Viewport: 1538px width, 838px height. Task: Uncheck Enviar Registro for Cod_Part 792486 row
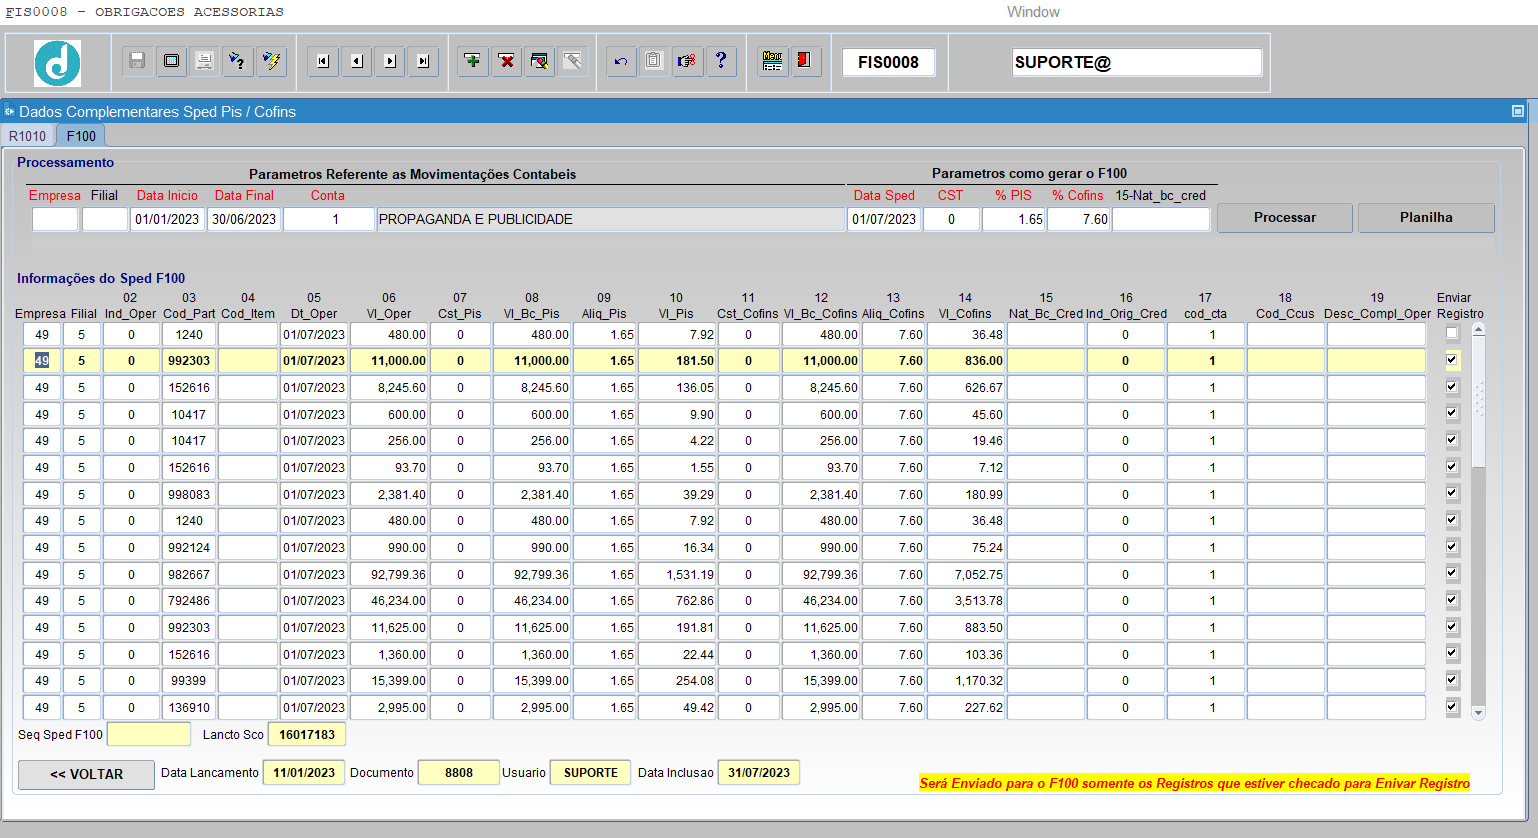coord(1452,600)
